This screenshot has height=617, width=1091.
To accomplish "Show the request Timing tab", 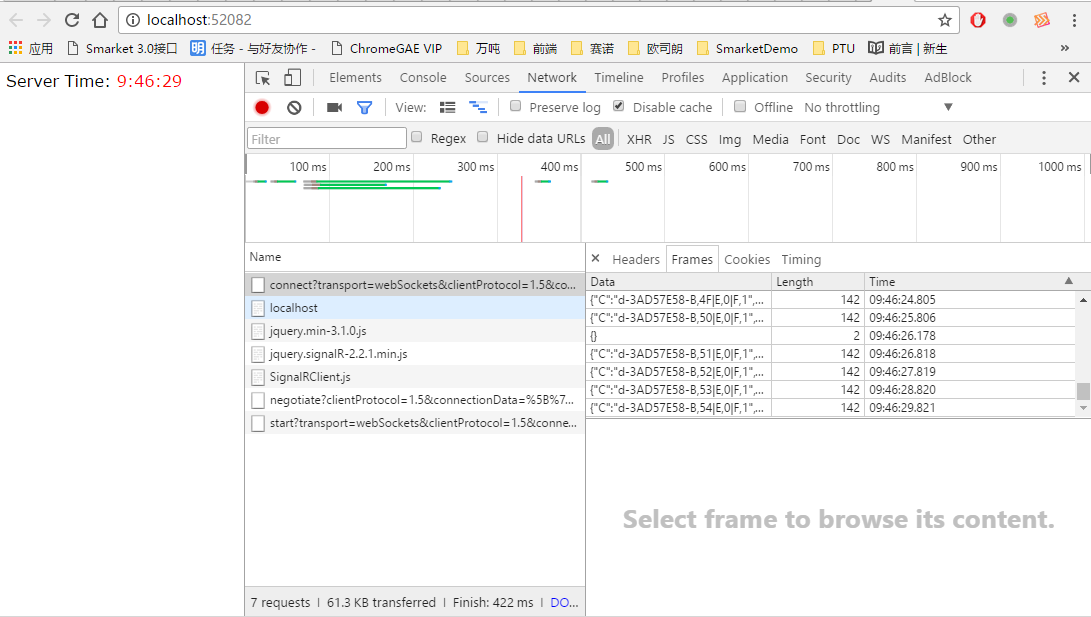I will (x=801, y=259).
